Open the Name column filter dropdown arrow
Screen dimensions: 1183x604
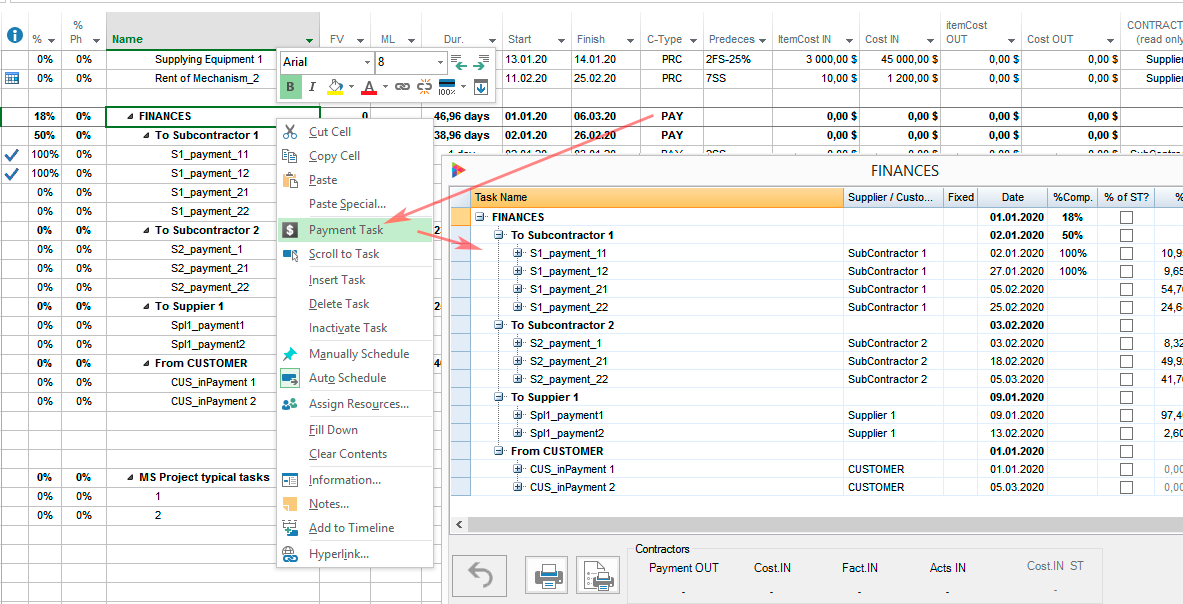[310, 41]
